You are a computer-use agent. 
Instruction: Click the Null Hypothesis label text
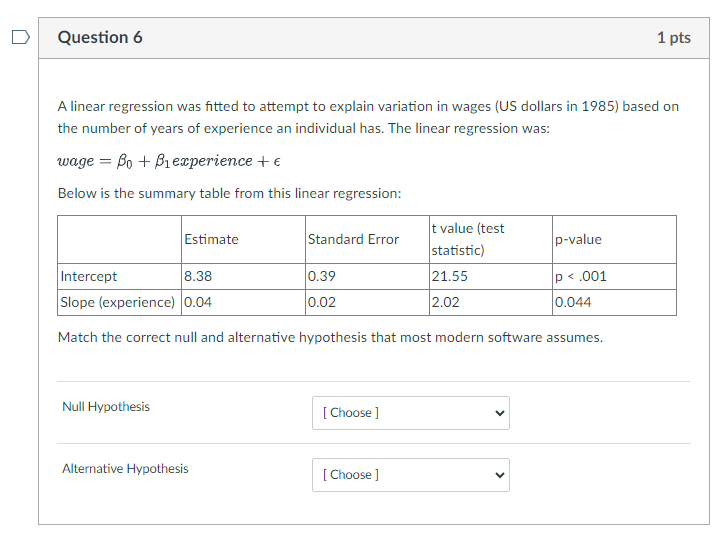tap(106, 407)
